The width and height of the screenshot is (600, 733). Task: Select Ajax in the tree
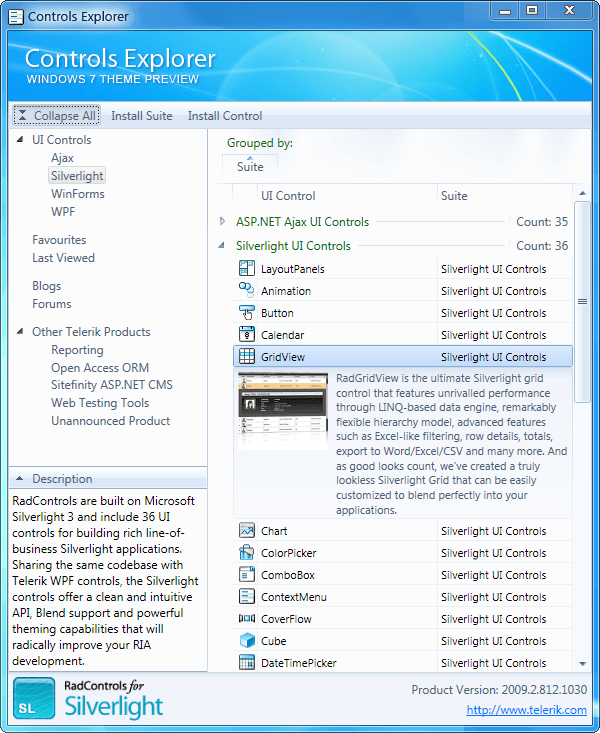tap(62, 158)
